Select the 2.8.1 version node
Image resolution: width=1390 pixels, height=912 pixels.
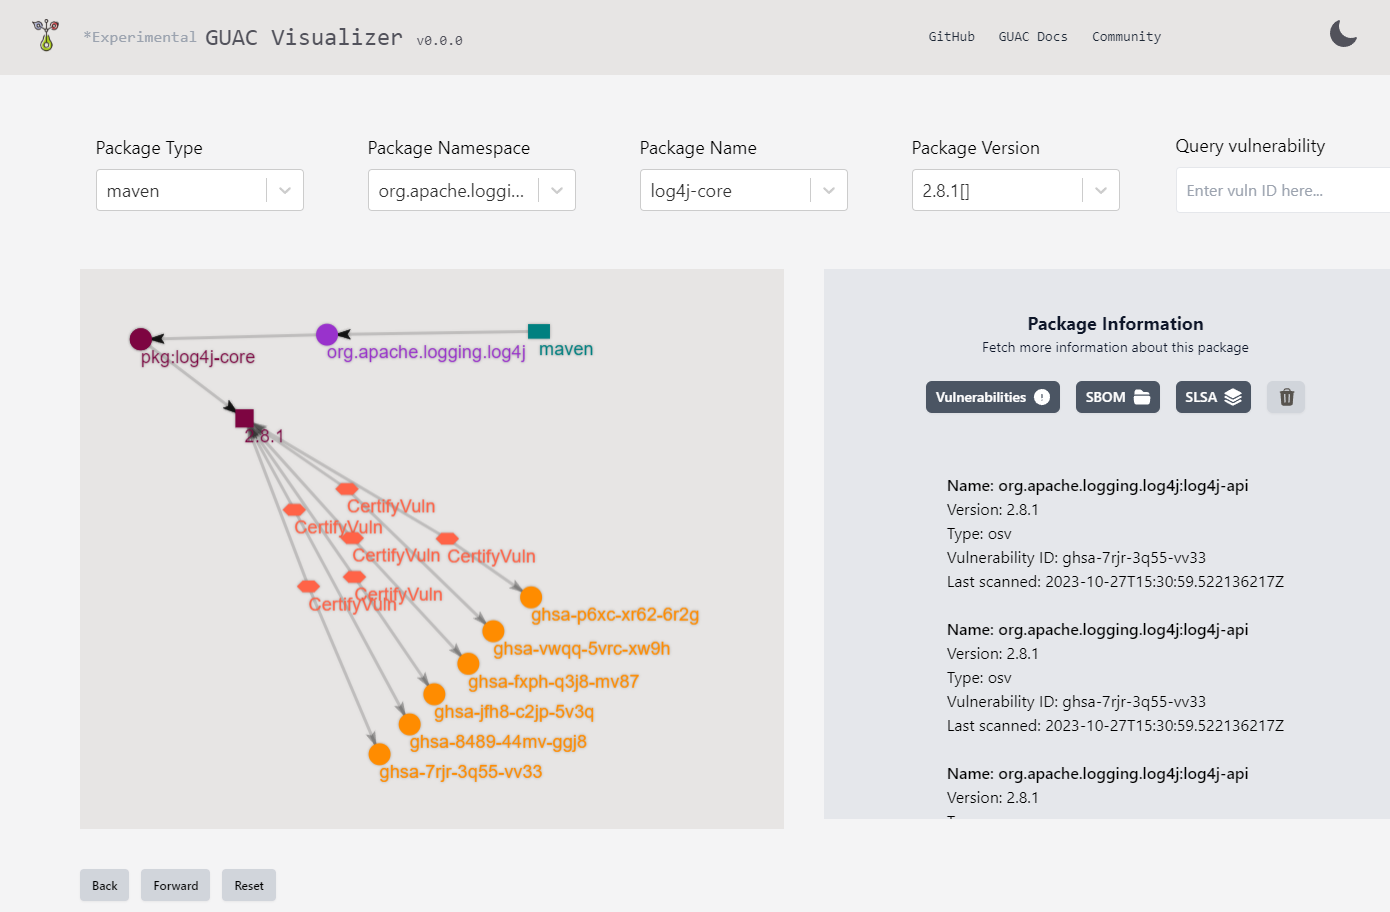tap(245, 418)
